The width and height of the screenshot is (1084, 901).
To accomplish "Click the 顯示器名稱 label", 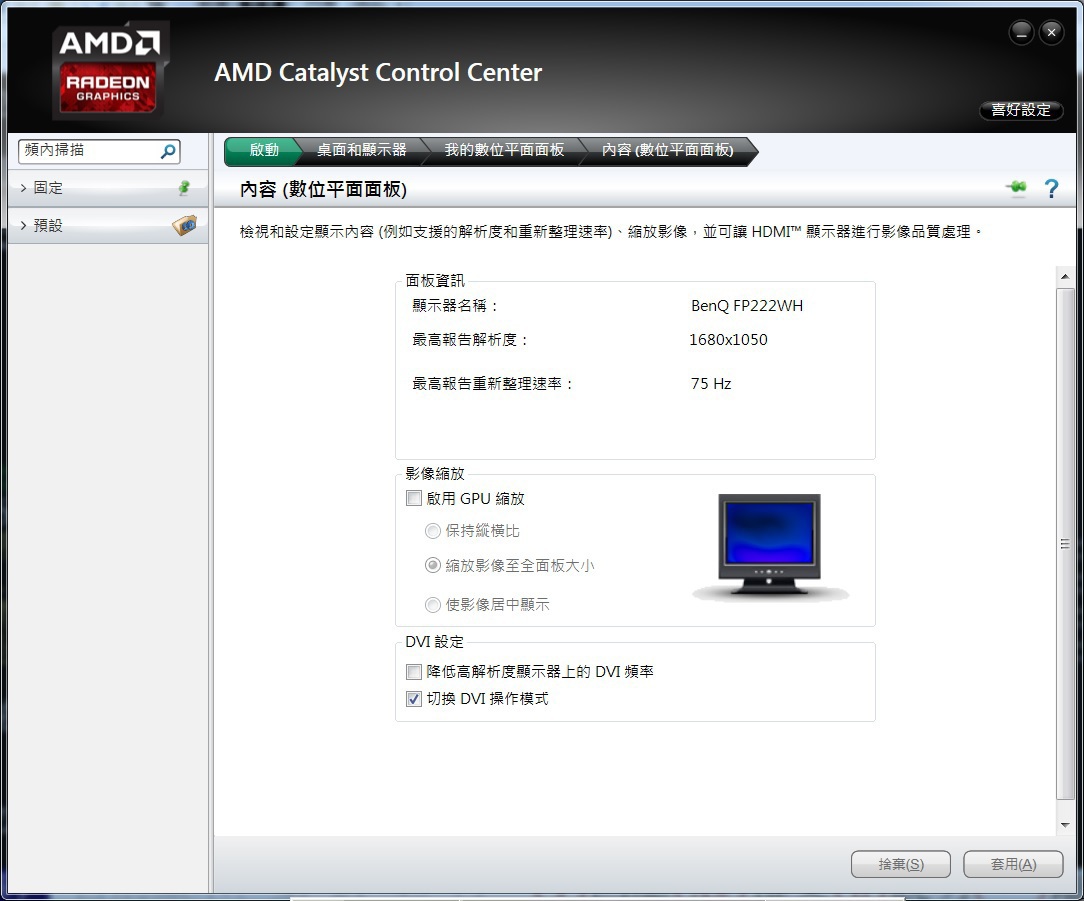I will pyautogui.click(x=455, y=306).
